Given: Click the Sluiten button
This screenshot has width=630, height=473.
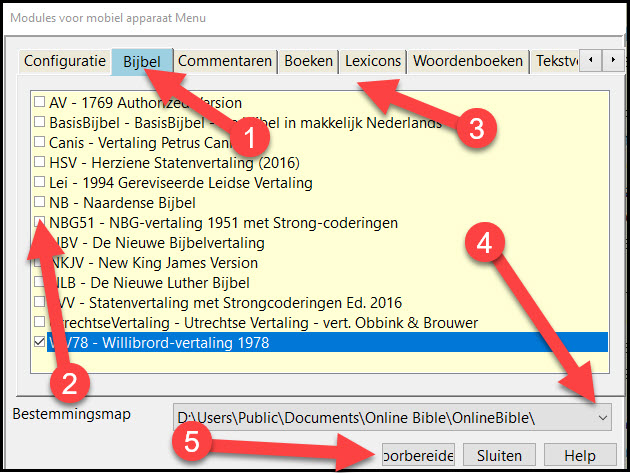Looking at the screenshot, I should pos(499,455).
